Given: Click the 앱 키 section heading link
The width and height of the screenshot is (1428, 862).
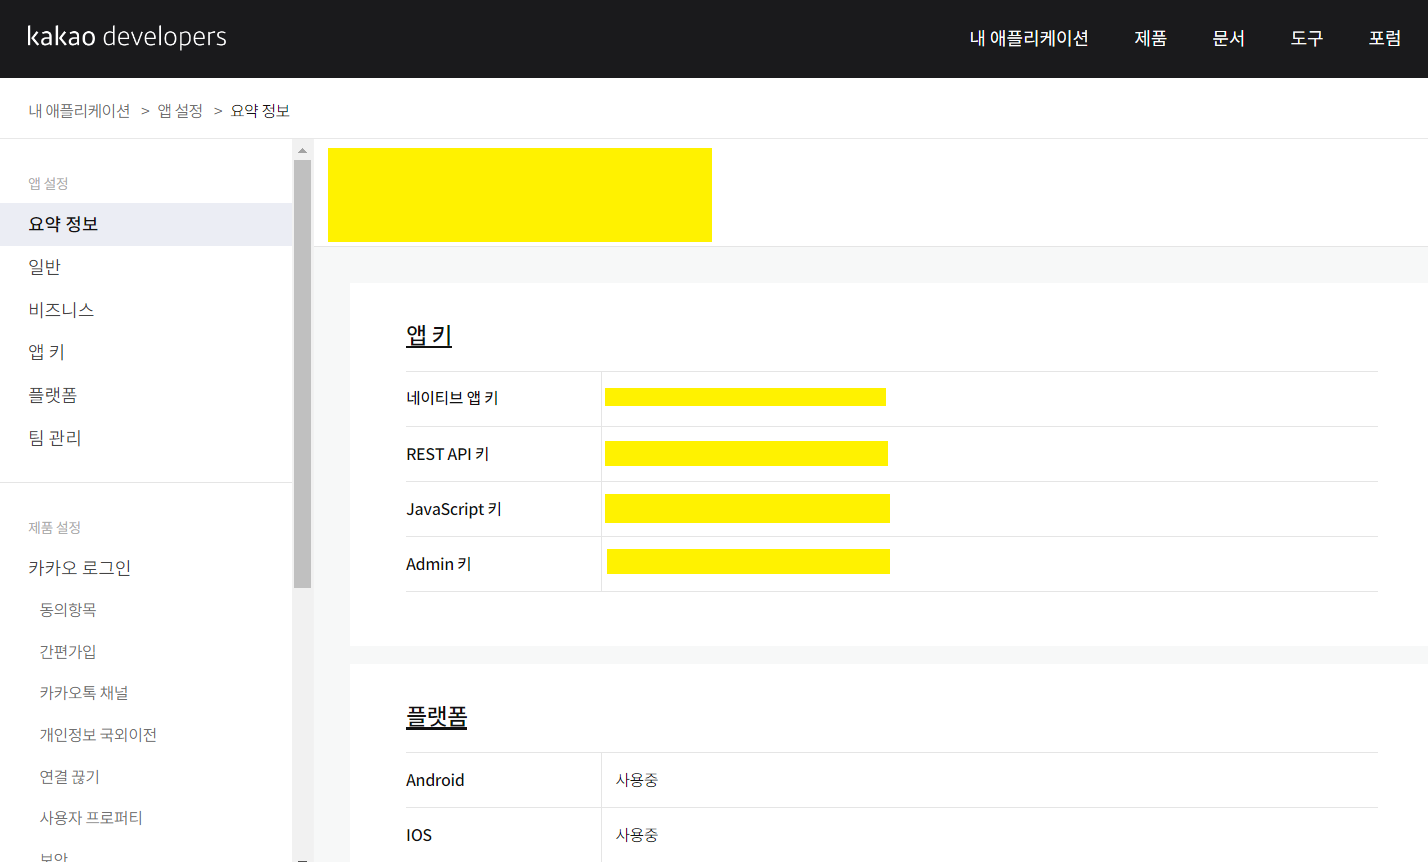Looking at the screenshot, I should click(x=429, y=336).
